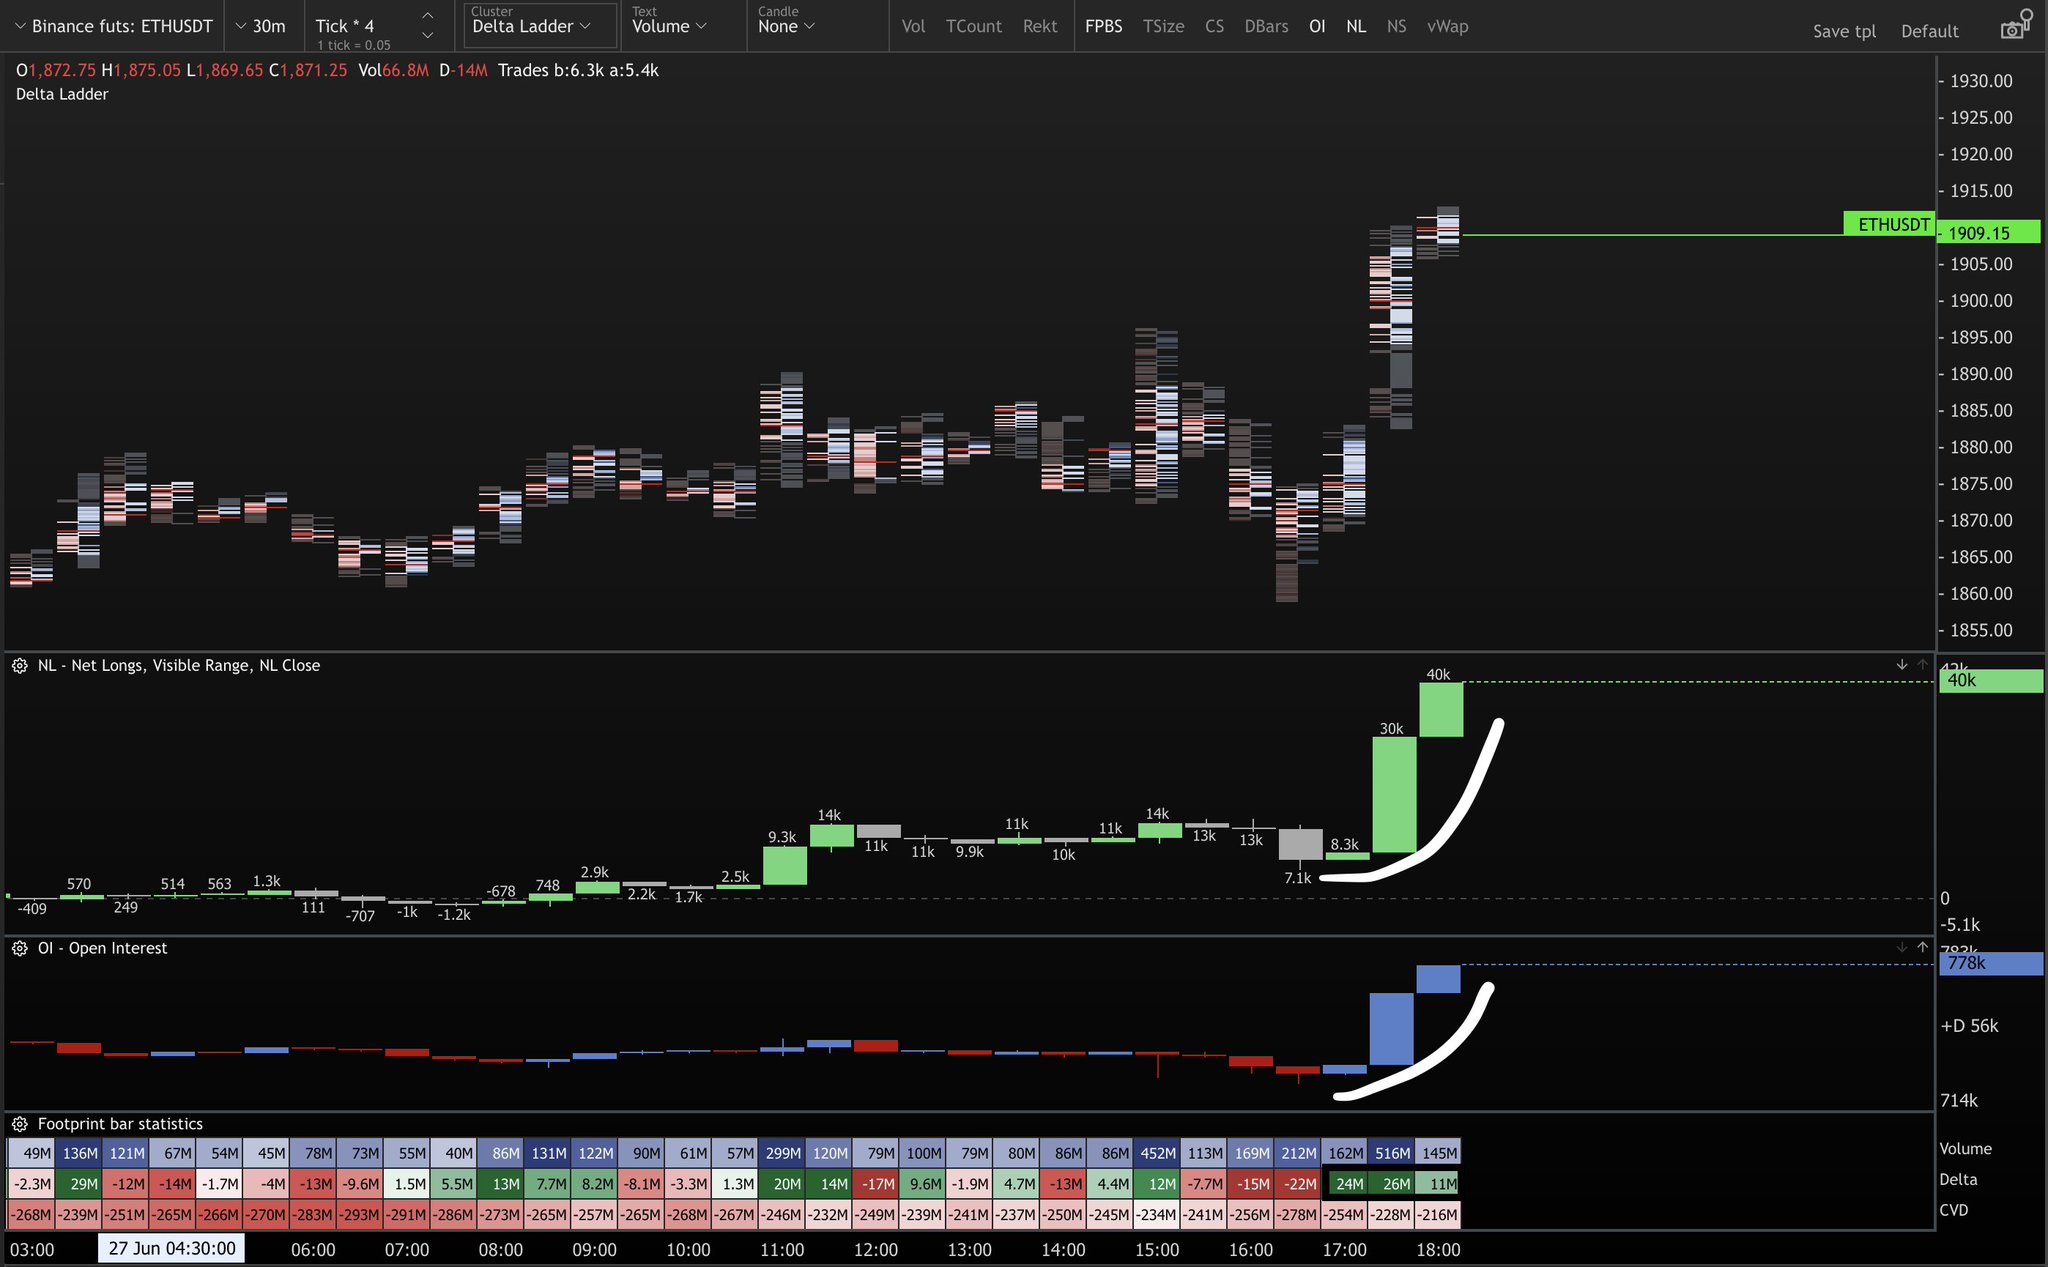Toggle the DBars indicator
The width and height of the screenshot is (2048, 1267).
tap(1266, 26)
